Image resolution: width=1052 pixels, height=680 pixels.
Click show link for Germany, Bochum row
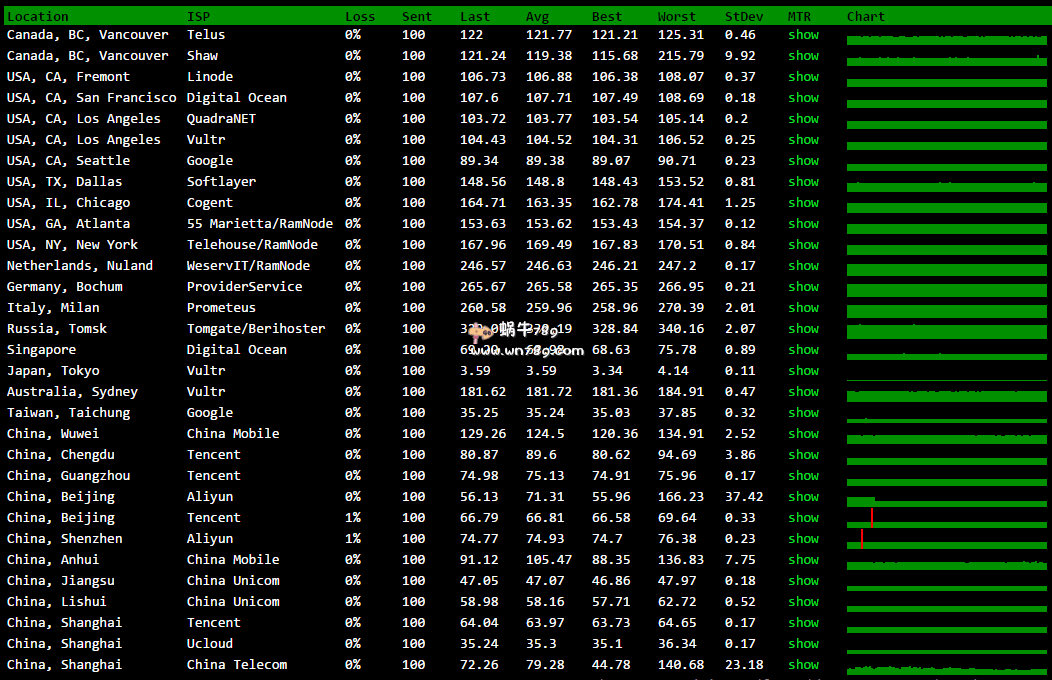(803, 287)
